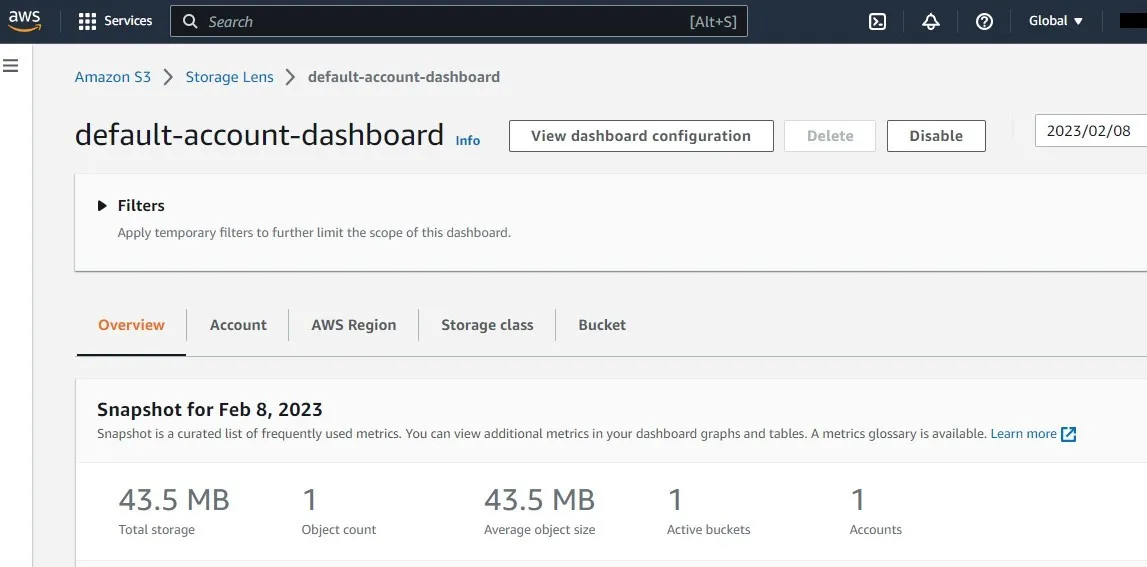Open the Services grid menu
Viewport: 1147px width, 567px height.
(x=87, y=21)
